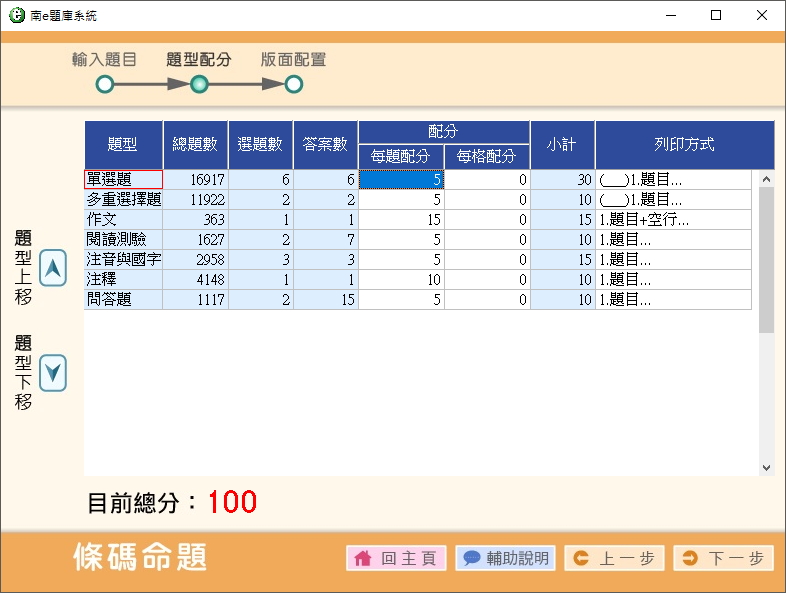786x593 pixels.
Task: Edit per-question score for 注釋
Action: 401,280
